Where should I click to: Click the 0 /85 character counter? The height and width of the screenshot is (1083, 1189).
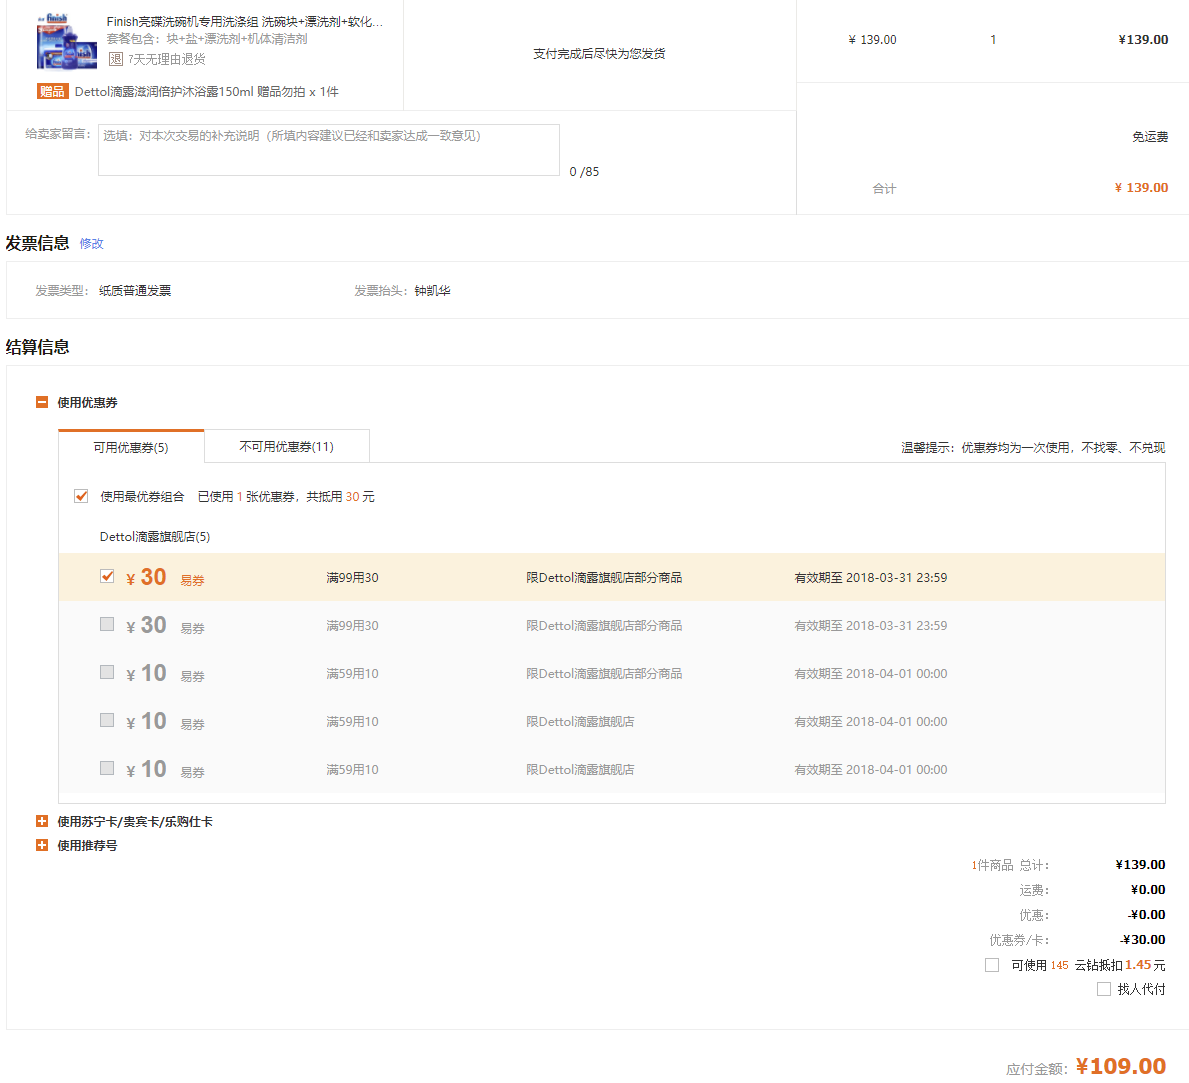click(x=584, y=172)
